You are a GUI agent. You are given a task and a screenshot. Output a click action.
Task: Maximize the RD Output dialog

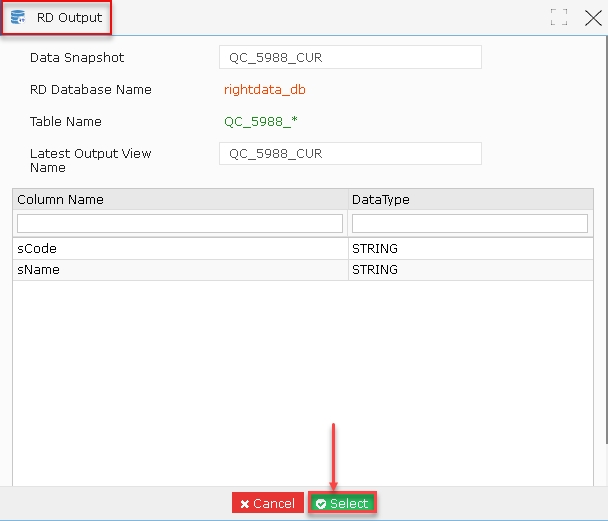pos(559,17)
